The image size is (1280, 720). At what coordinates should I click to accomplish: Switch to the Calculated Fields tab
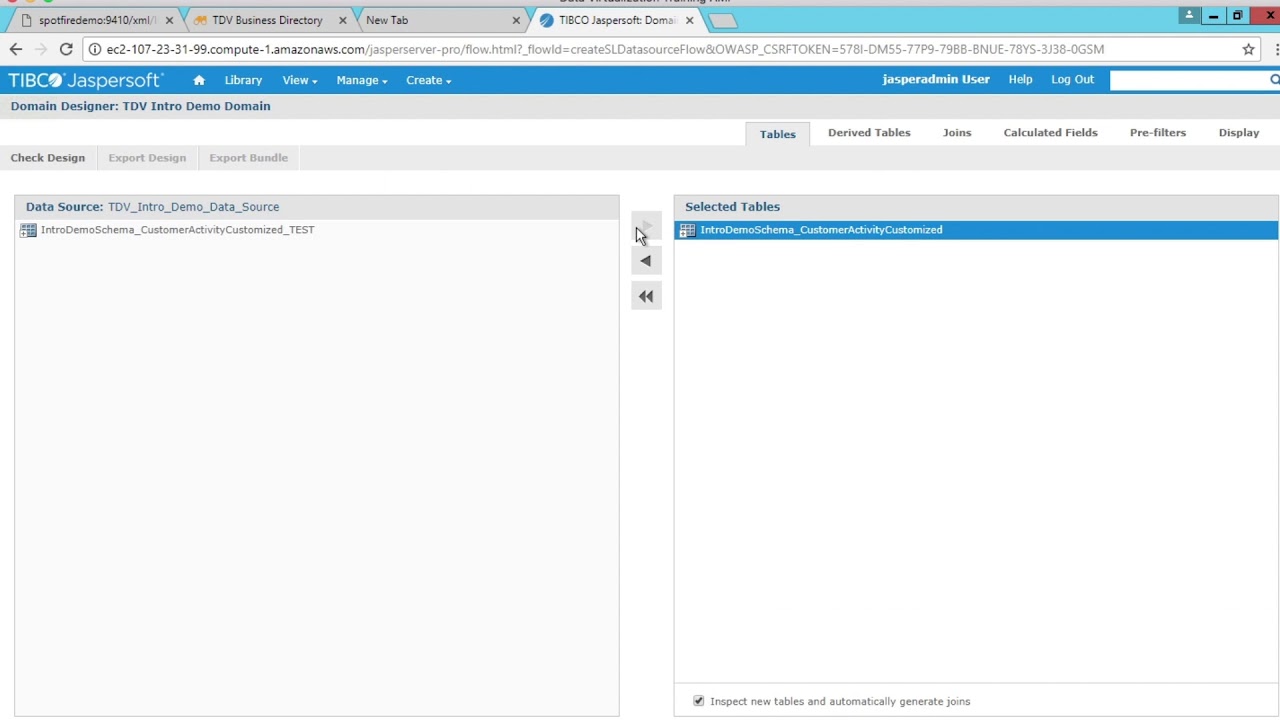(1050, 133)
